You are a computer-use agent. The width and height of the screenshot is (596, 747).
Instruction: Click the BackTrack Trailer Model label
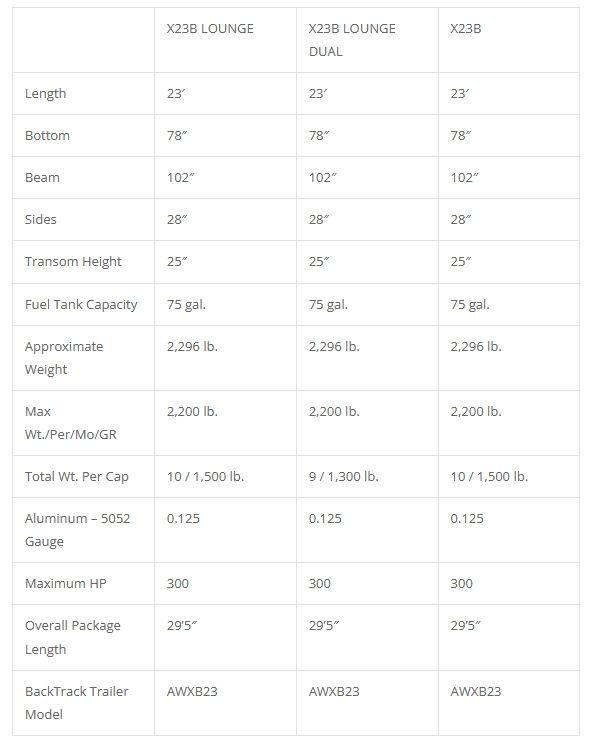coord(77,703)
